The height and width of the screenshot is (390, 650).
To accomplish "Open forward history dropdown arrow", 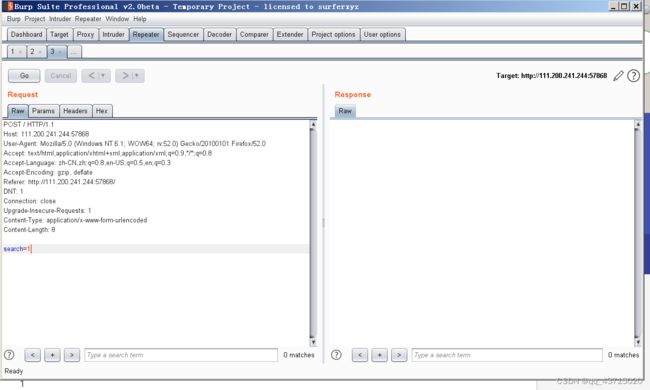I will coord(137,75).
